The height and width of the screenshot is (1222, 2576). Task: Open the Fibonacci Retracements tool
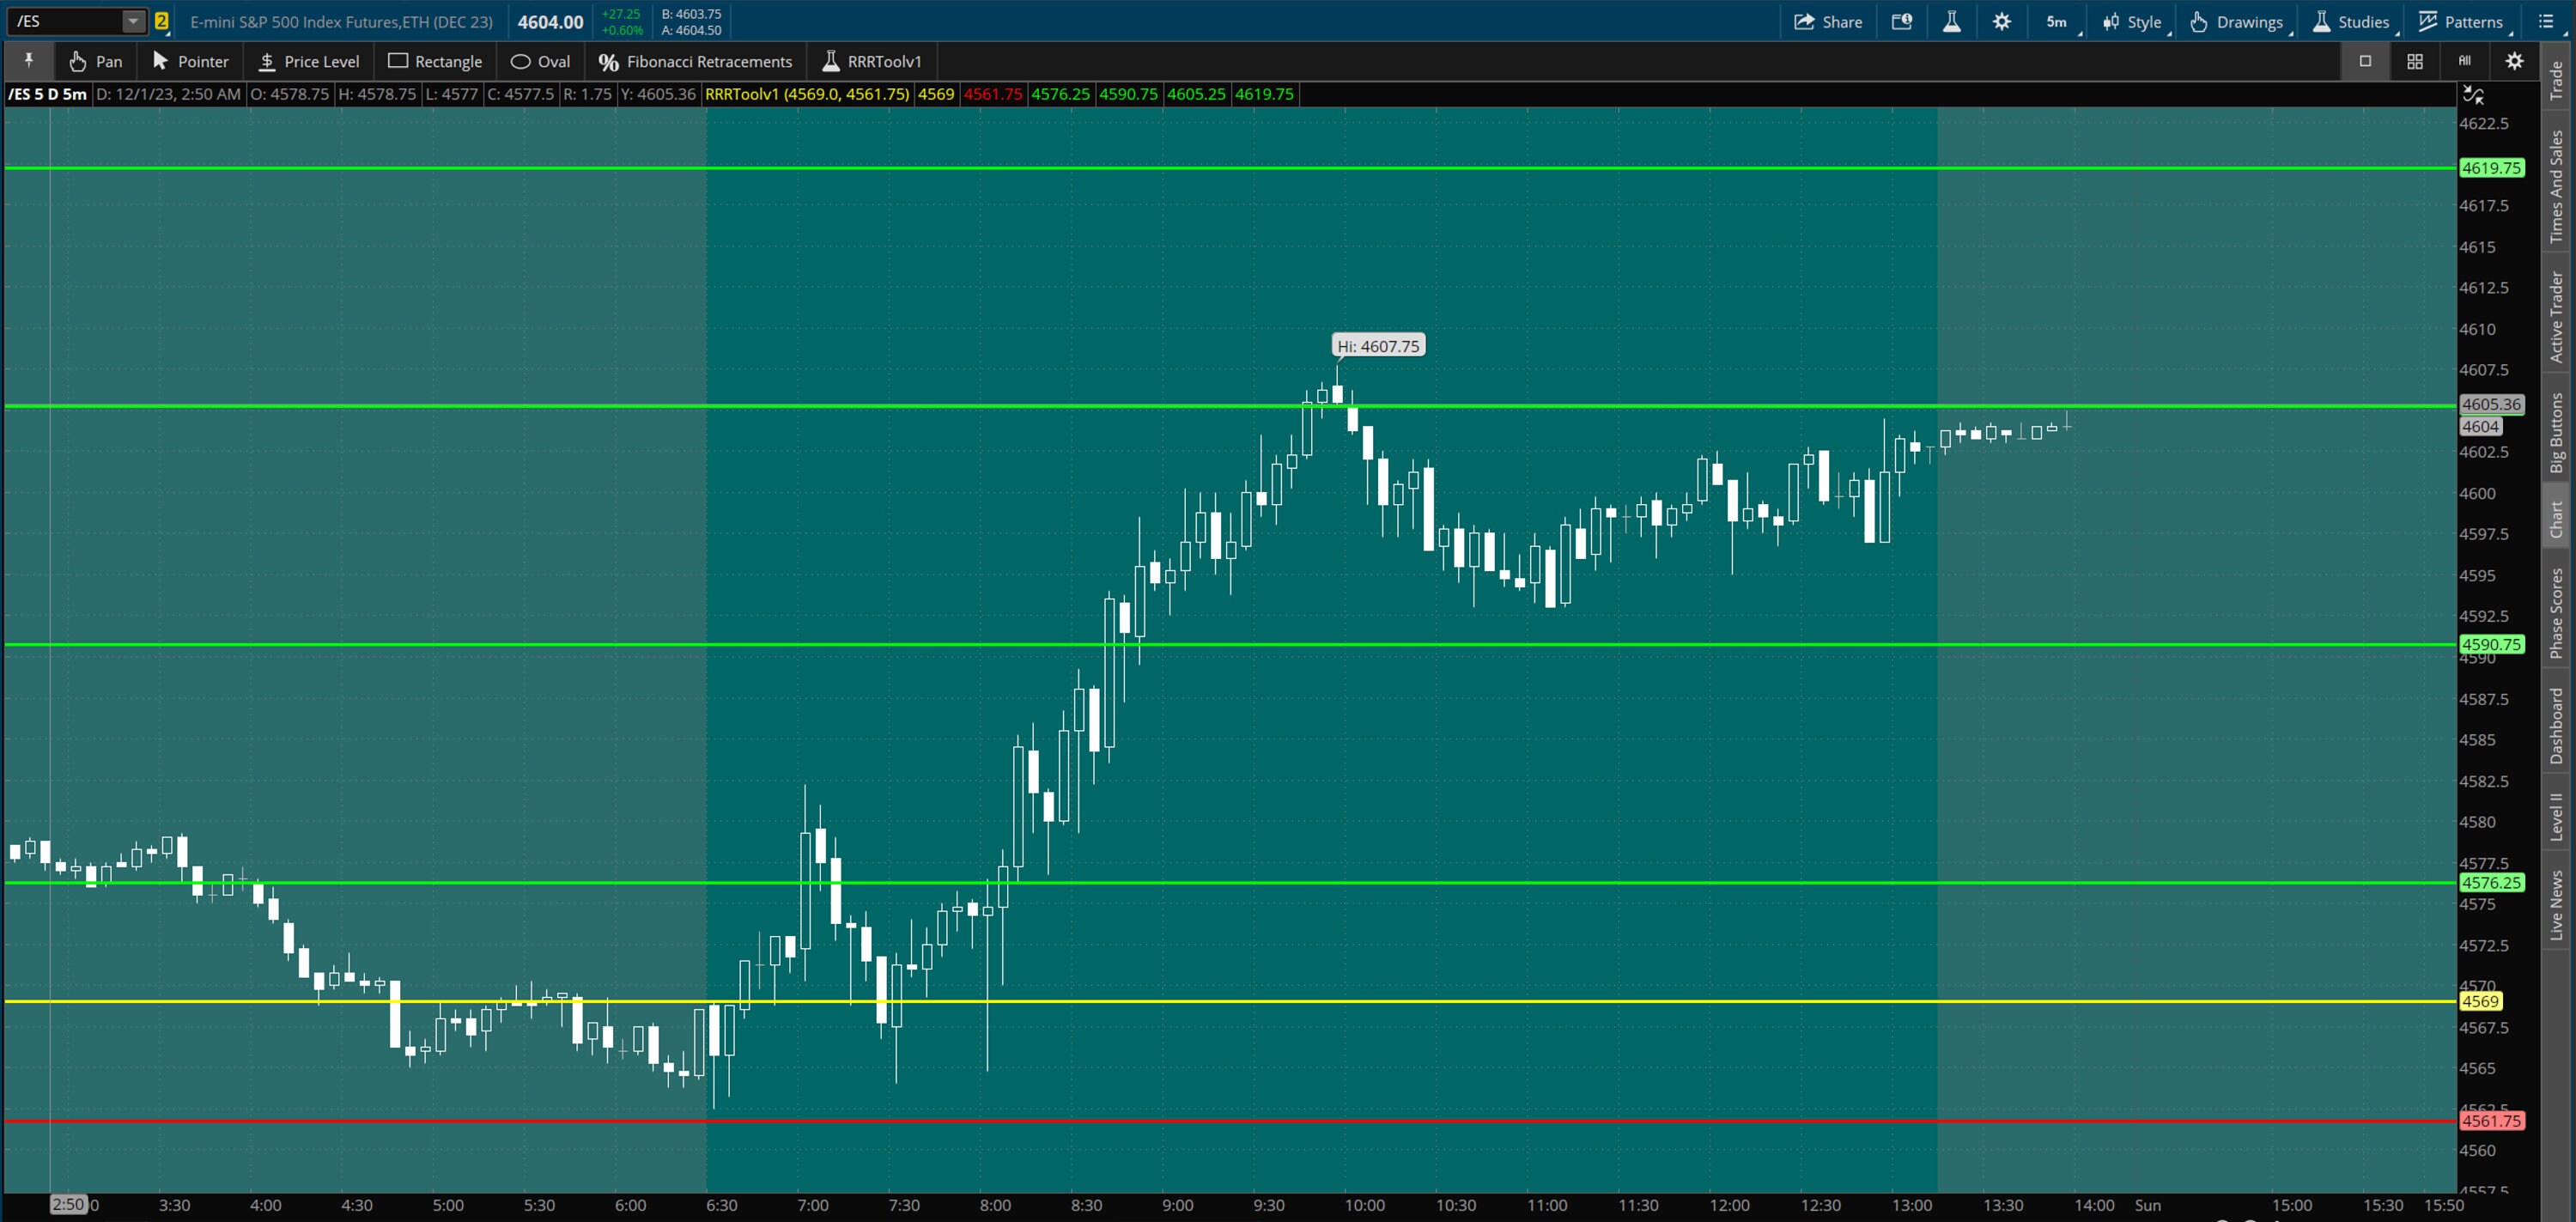click(695, 61)
